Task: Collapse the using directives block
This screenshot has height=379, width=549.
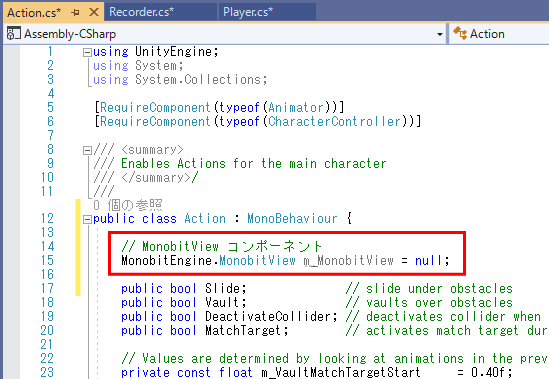Action: click(x=87, y=53)
